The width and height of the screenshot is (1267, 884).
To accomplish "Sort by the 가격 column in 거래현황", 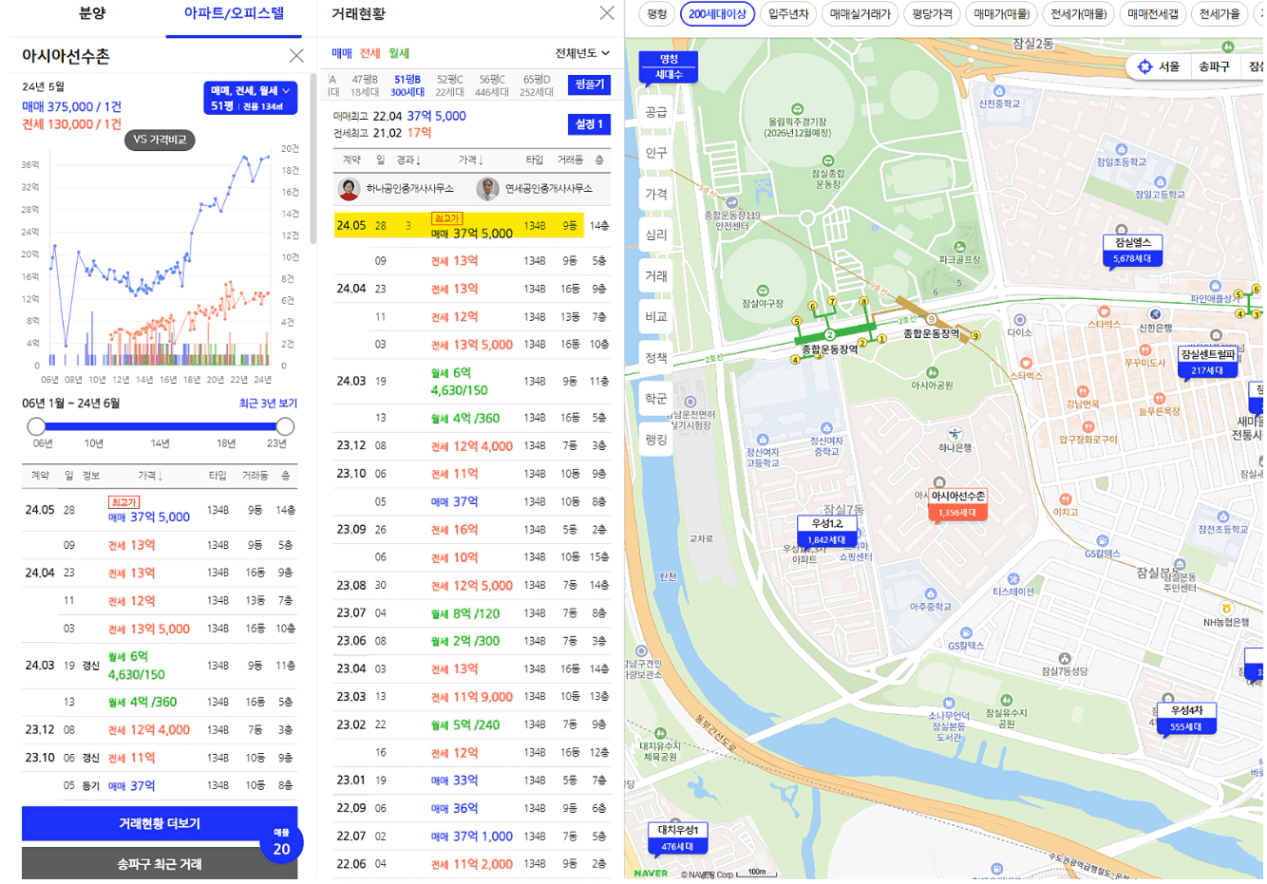I will [471, 160].
